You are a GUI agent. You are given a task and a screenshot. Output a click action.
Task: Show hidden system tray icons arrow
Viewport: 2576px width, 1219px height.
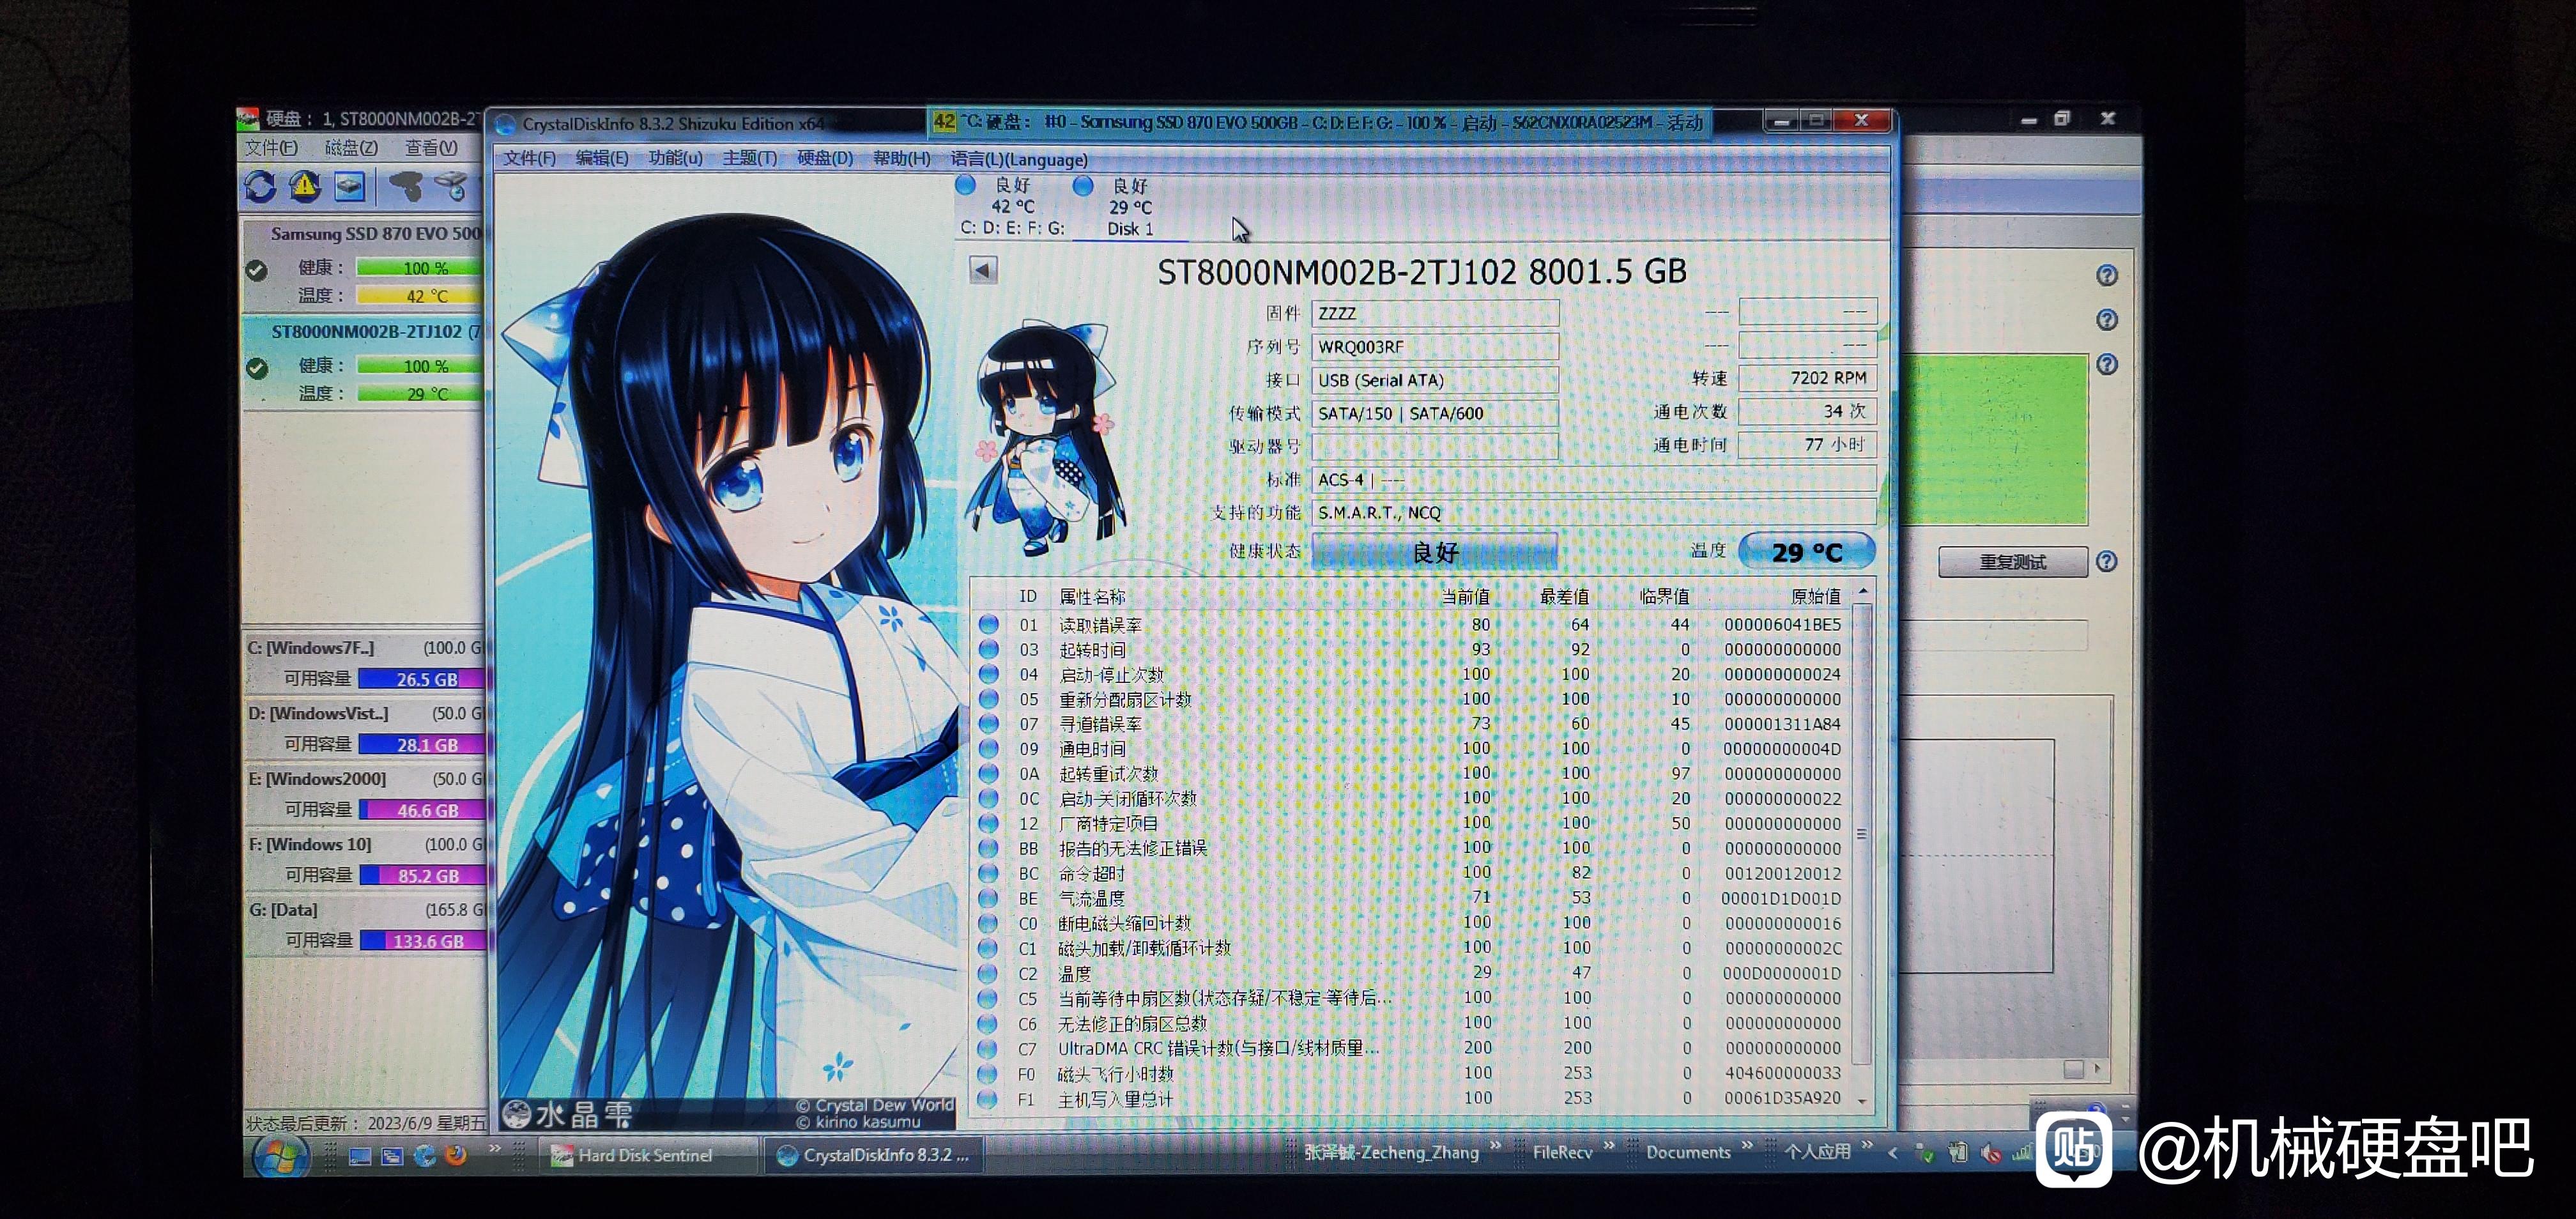click(x=1892, y=1152)
